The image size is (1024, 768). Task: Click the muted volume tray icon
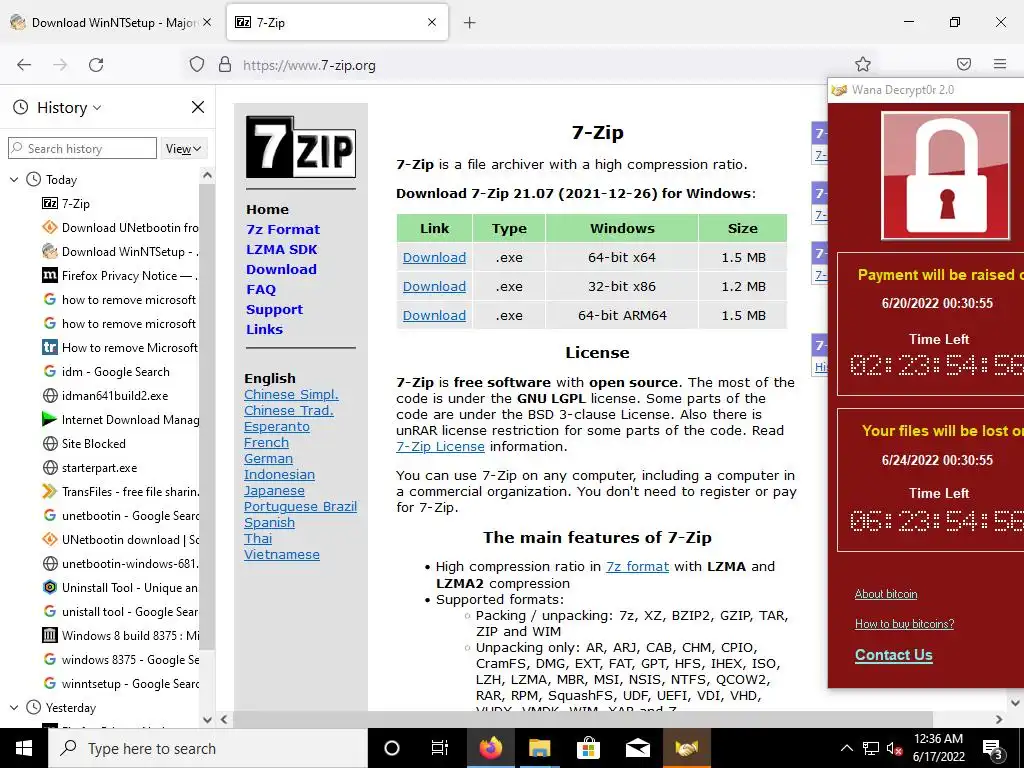(x=894, y=748)
